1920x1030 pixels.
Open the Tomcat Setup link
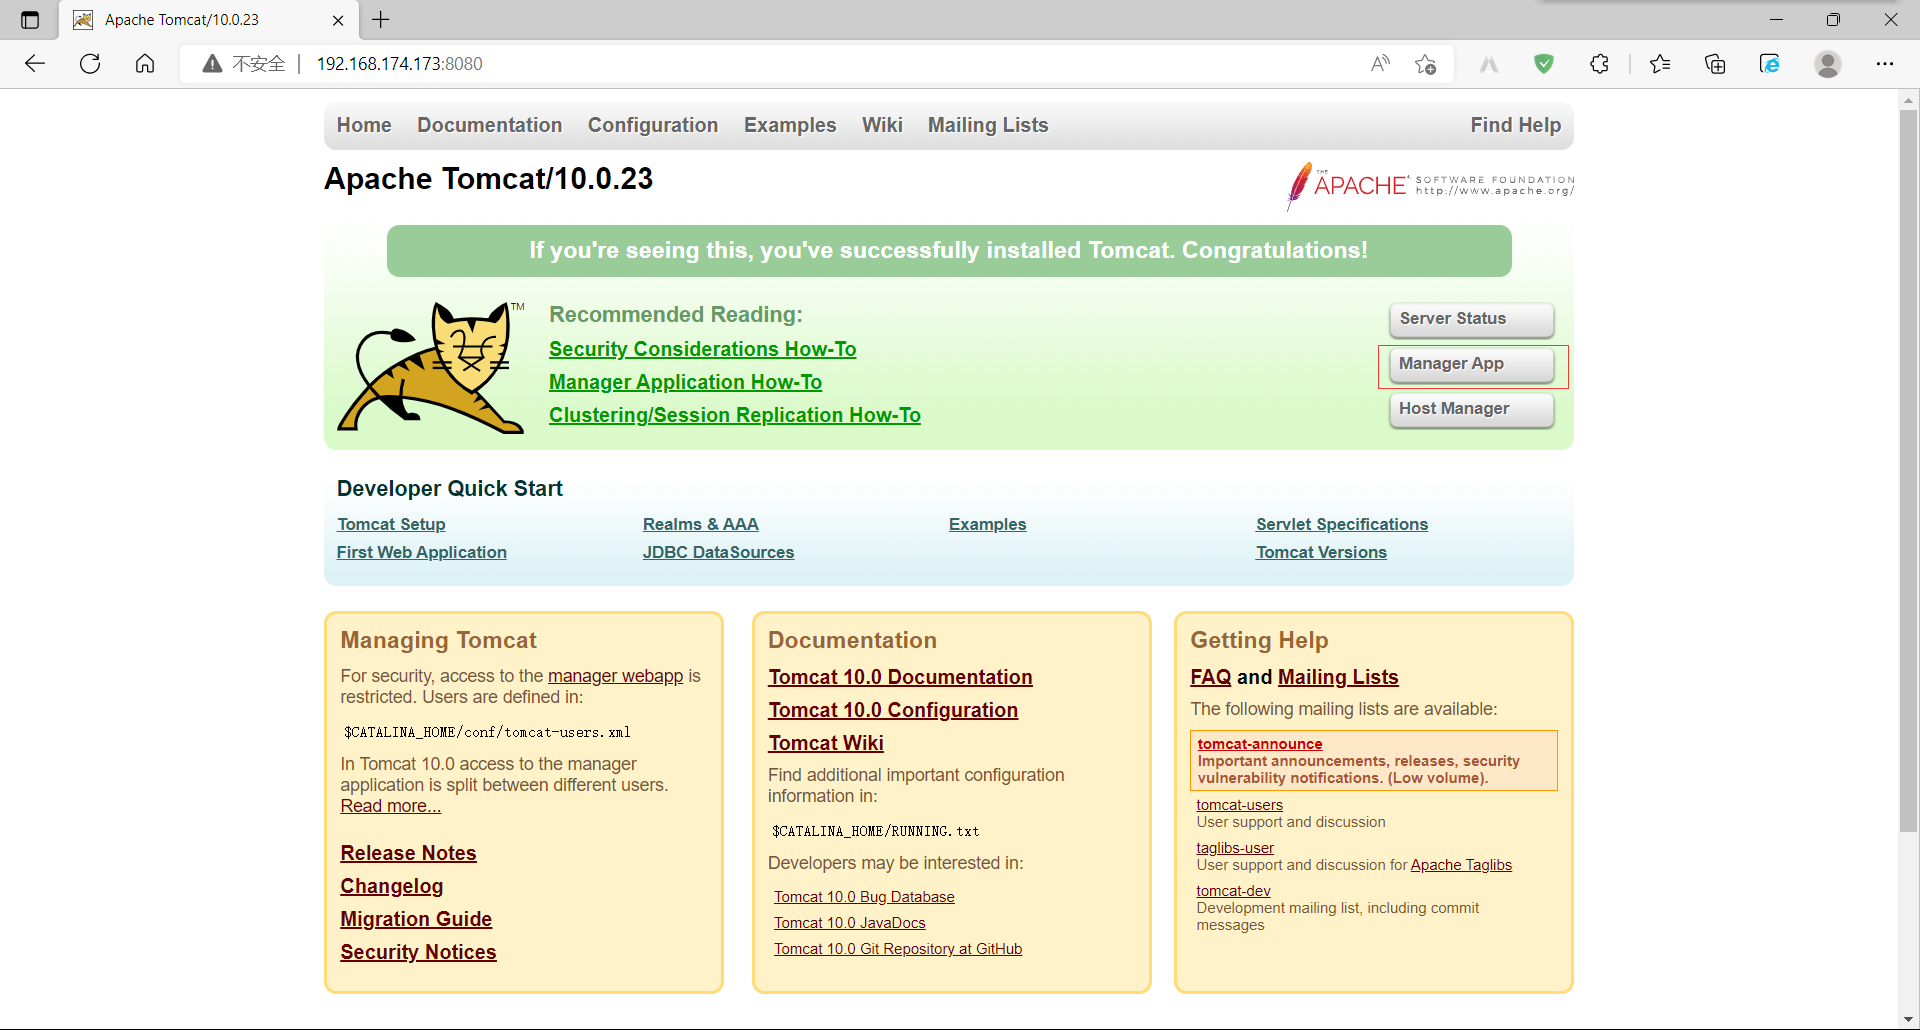pos(391,524)
